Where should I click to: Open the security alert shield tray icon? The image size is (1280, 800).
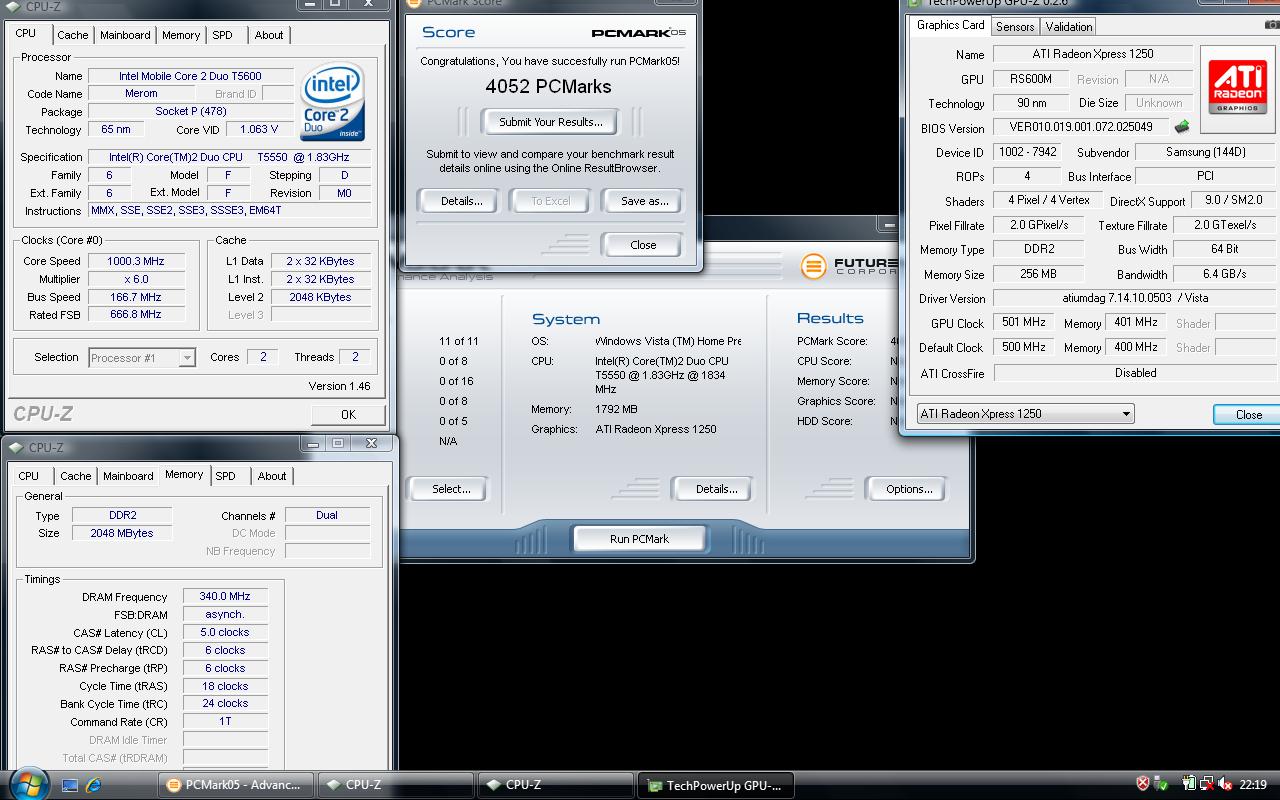[1143, 784]
